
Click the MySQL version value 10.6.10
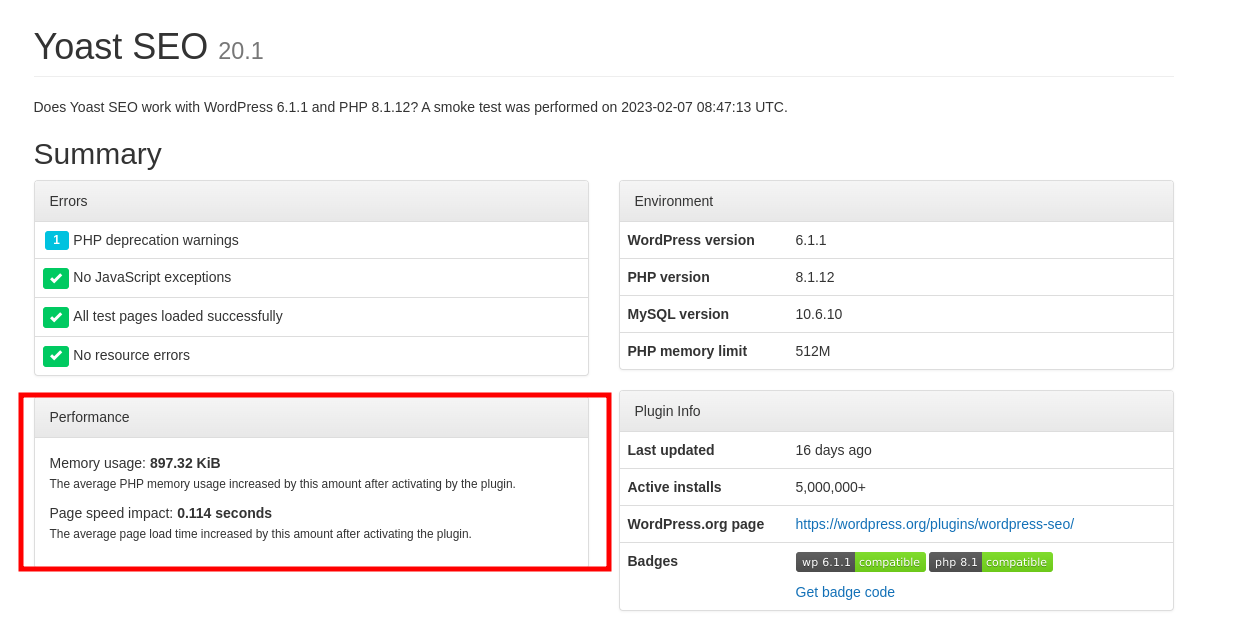click(x=819, y=314)
